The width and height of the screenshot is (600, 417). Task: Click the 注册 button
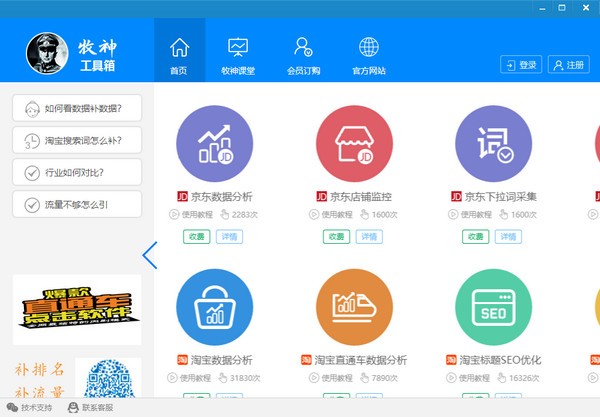point(568,65)
